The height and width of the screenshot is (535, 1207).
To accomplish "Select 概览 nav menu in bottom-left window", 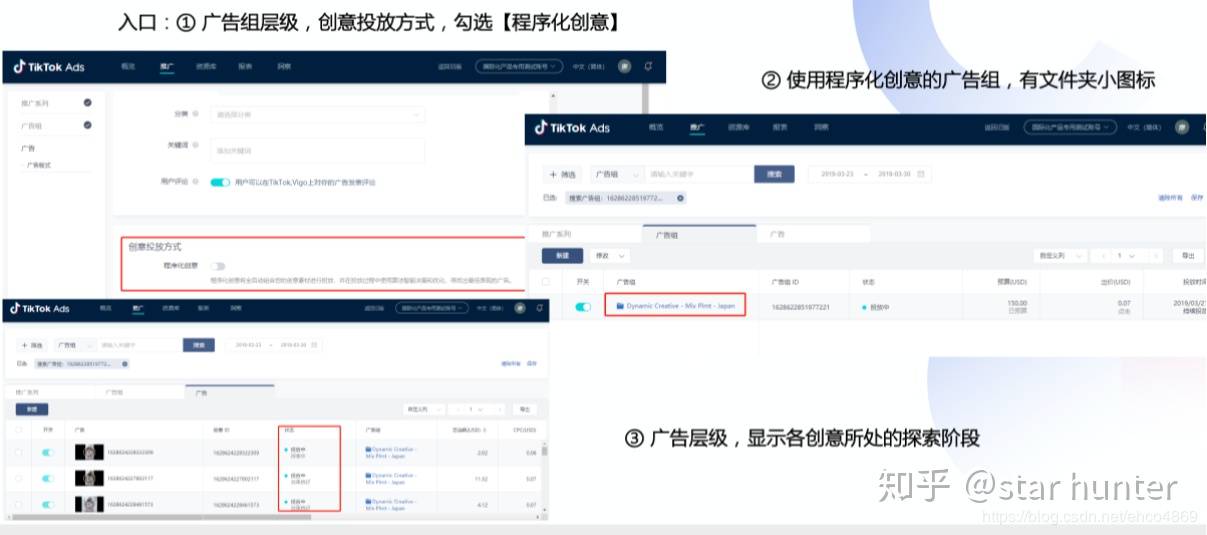I will click(105, 308).
